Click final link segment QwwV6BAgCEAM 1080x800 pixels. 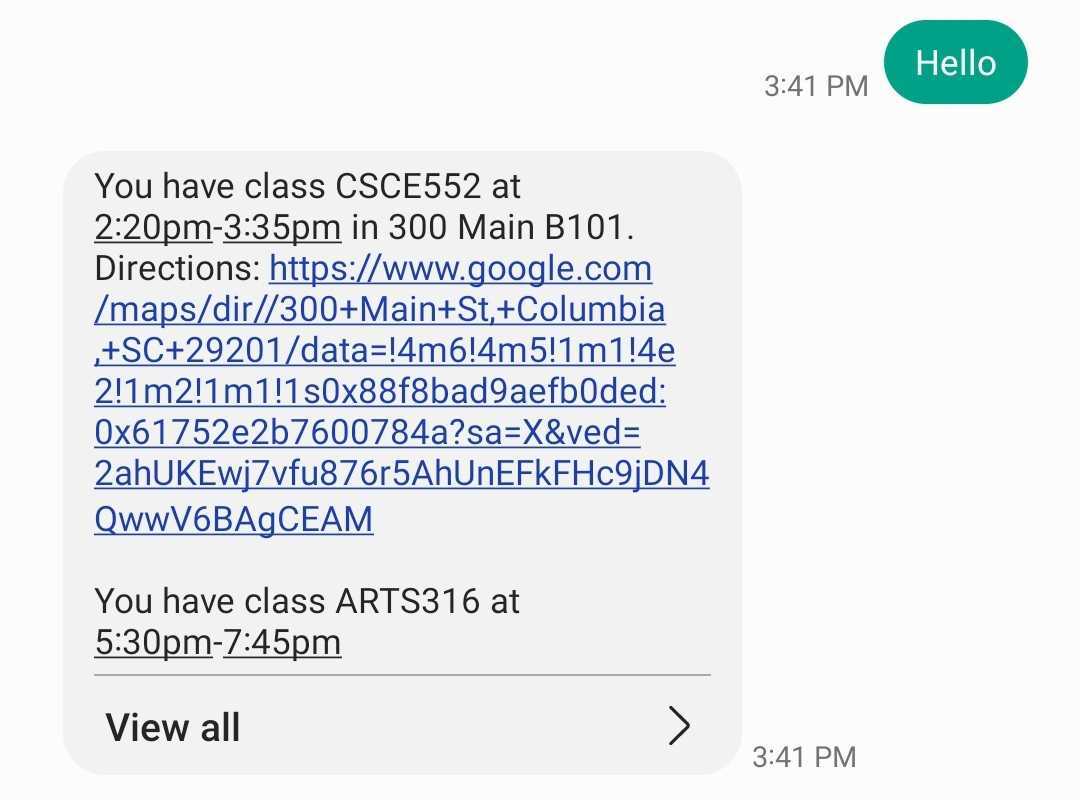tap(233, 519)
